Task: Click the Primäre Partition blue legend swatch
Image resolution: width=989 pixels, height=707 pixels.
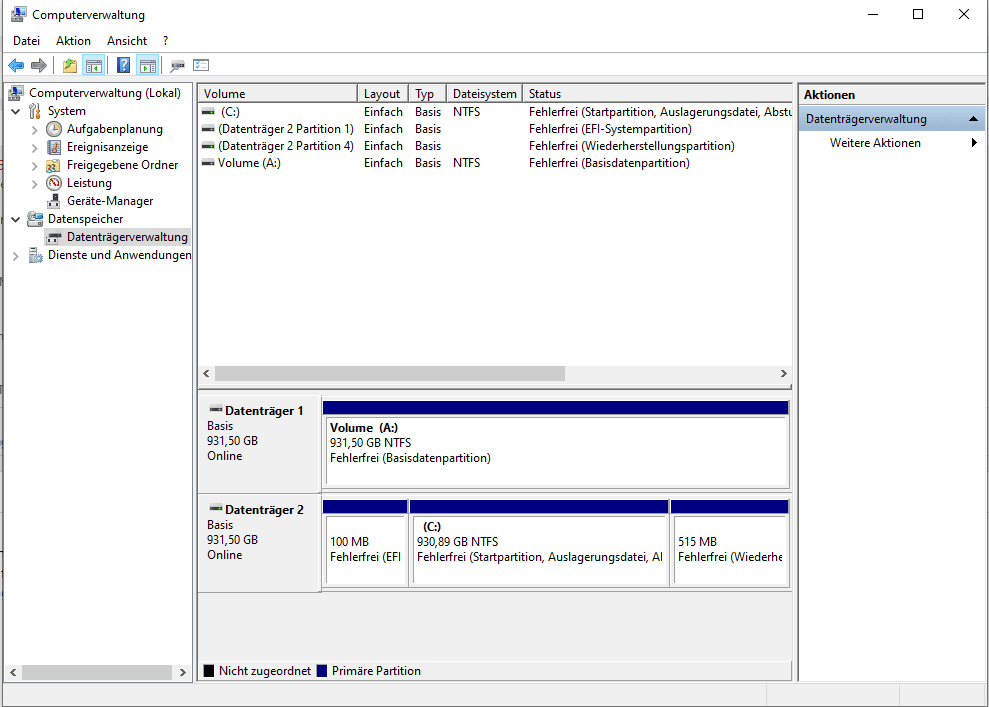Action: [x=322, y=670]
